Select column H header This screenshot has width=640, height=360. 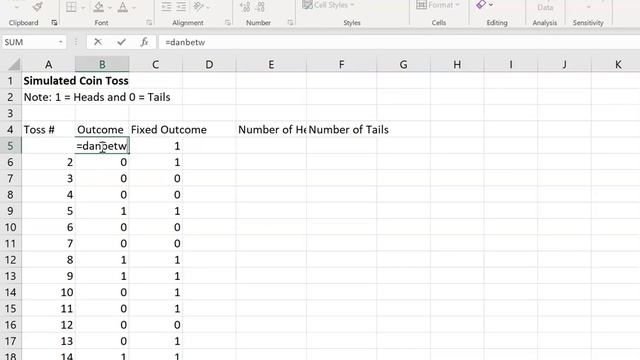click(457, 64)
